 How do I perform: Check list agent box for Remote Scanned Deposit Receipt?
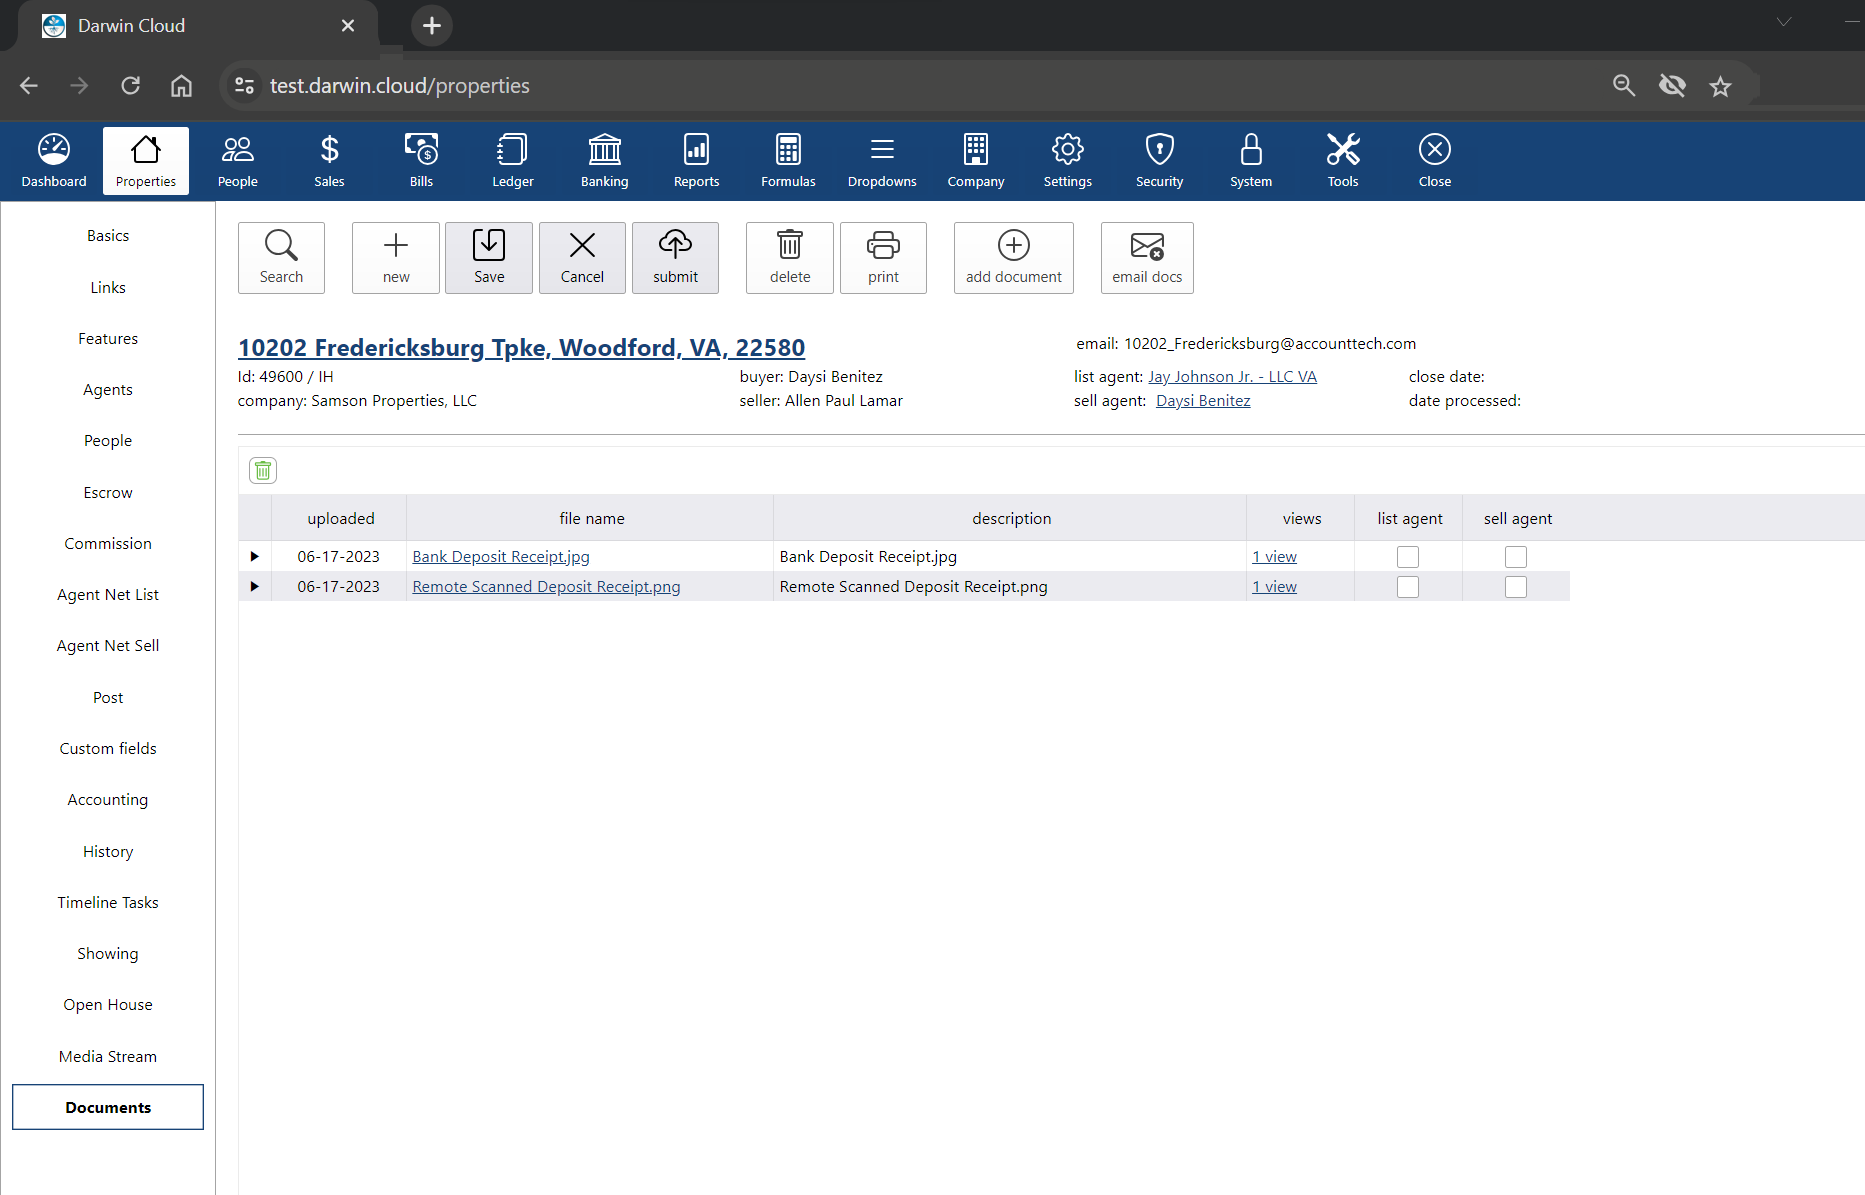(1408, 587)
